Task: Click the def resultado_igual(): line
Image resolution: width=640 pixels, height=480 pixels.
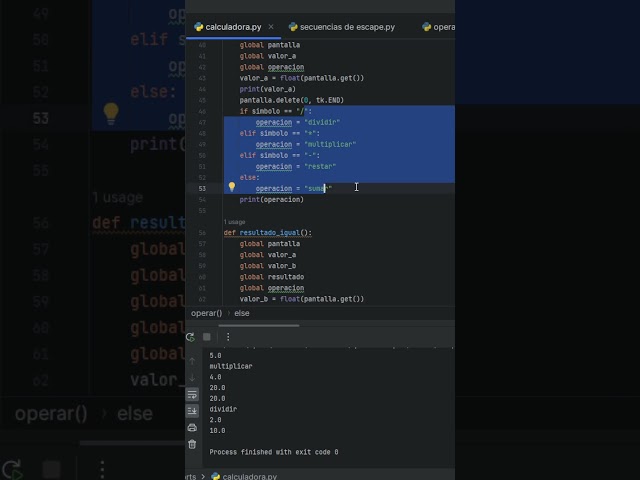Action: click(x=267, y=233)
